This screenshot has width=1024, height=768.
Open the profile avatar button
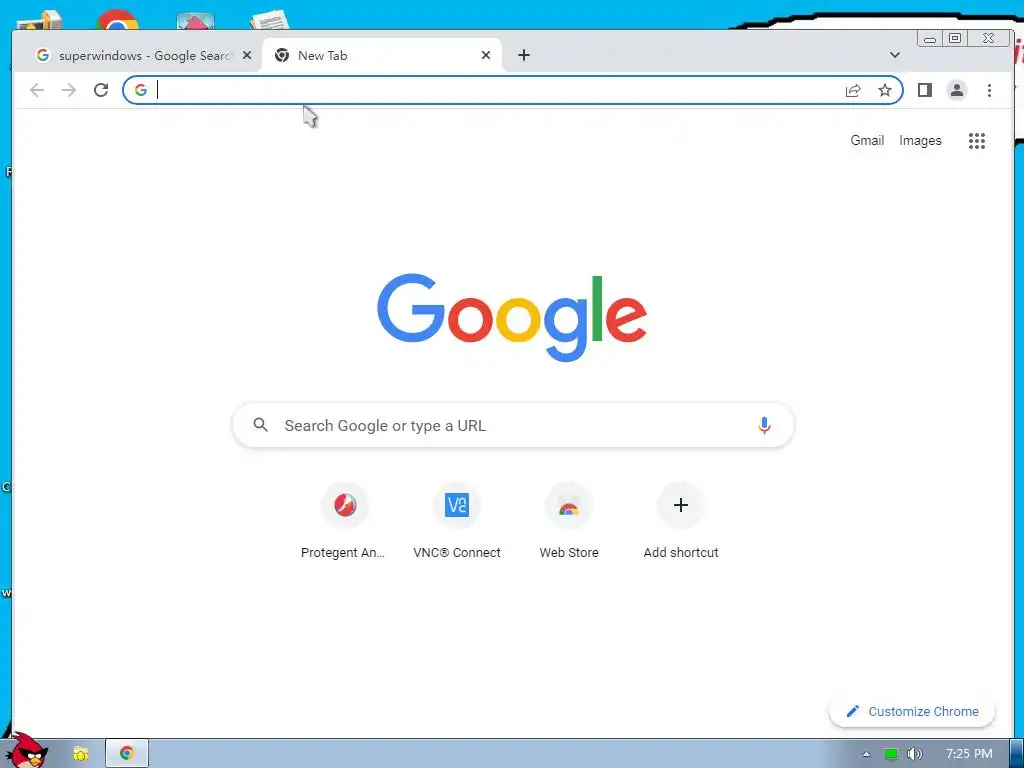(x=957, y=90)
